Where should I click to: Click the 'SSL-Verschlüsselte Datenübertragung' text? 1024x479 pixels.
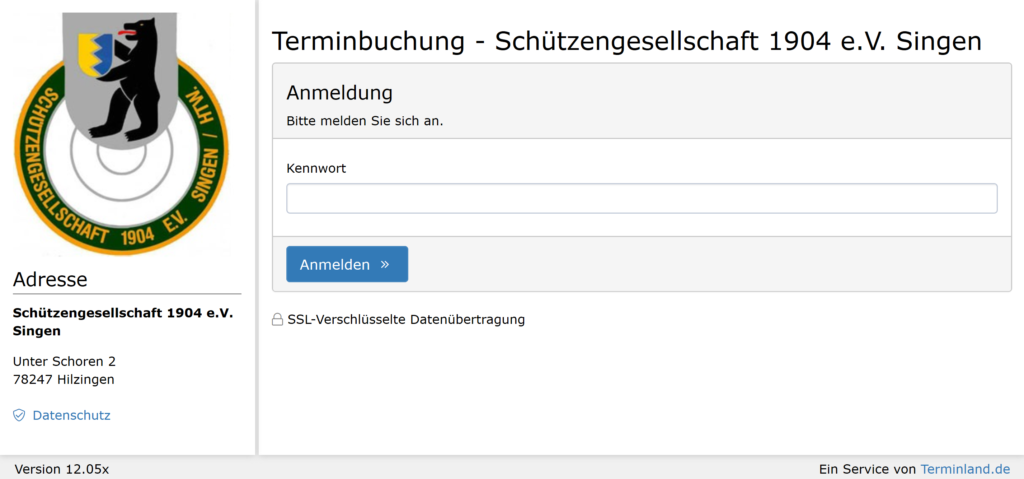coord(406,320)
